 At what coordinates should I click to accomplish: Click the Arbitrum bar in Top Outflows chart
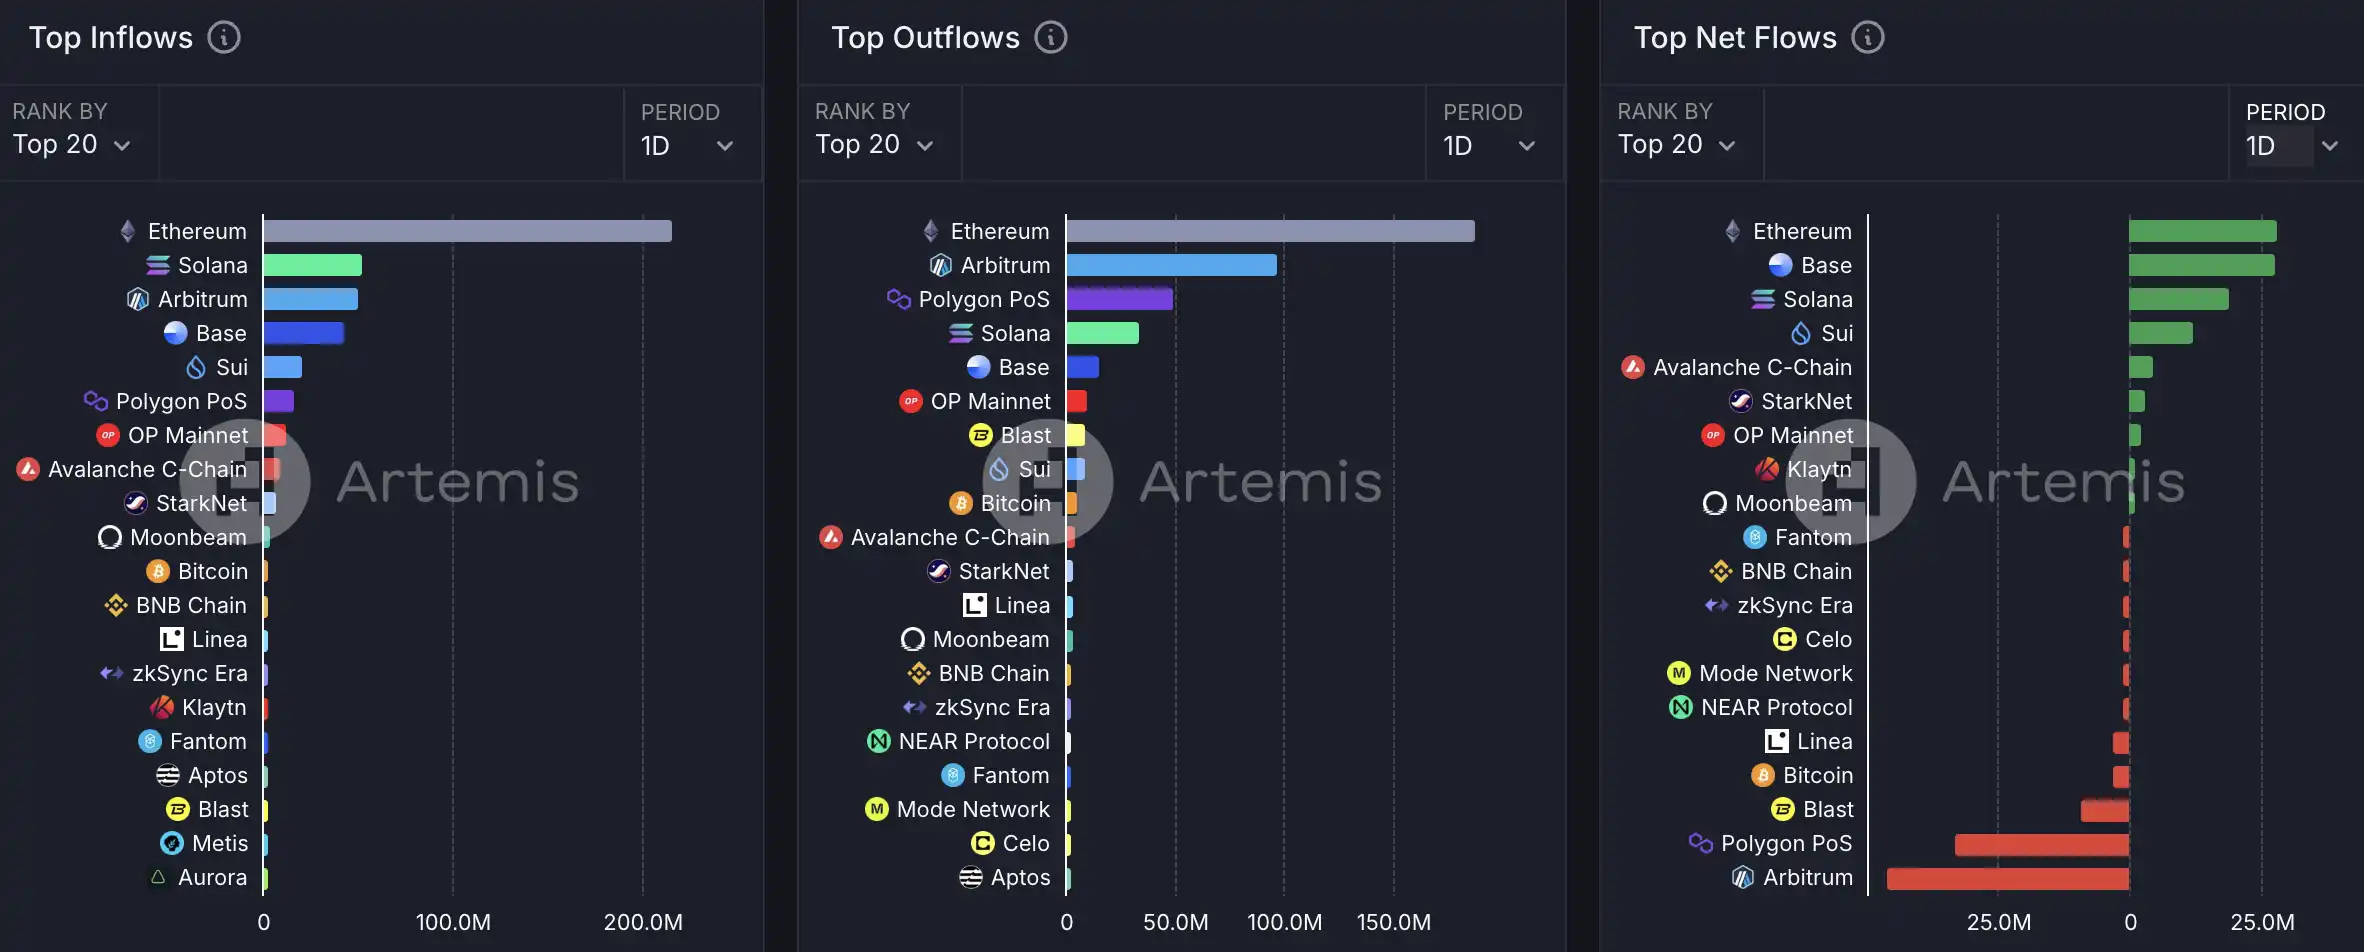pos(1171,265)
